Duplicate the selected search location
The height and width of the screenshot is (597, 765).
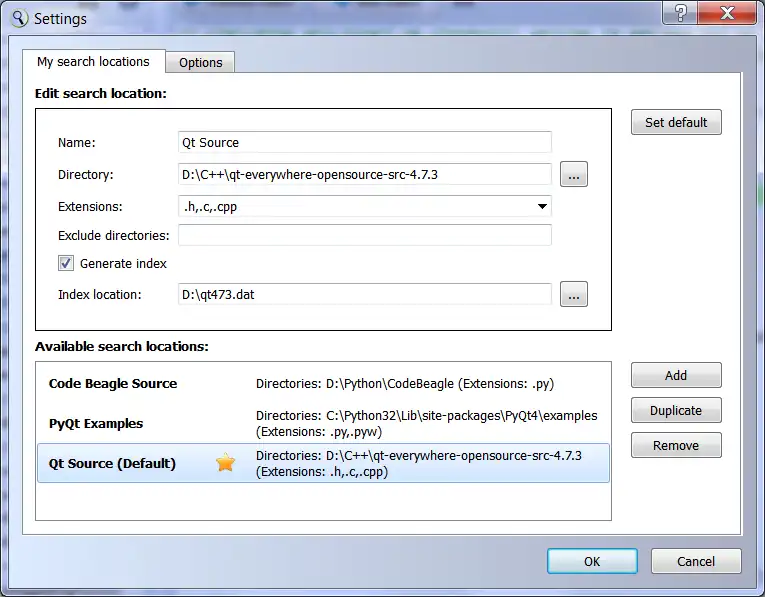[x=676, y=410]
